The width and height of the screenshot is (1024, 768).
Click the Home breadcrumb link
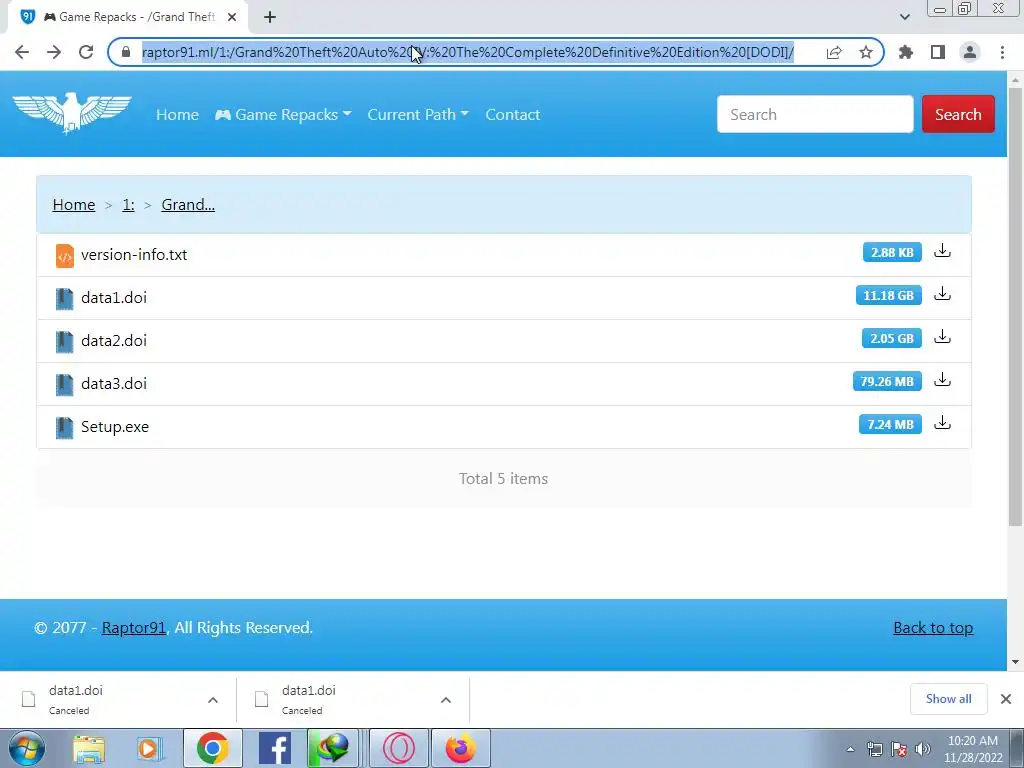coord(74,204)
